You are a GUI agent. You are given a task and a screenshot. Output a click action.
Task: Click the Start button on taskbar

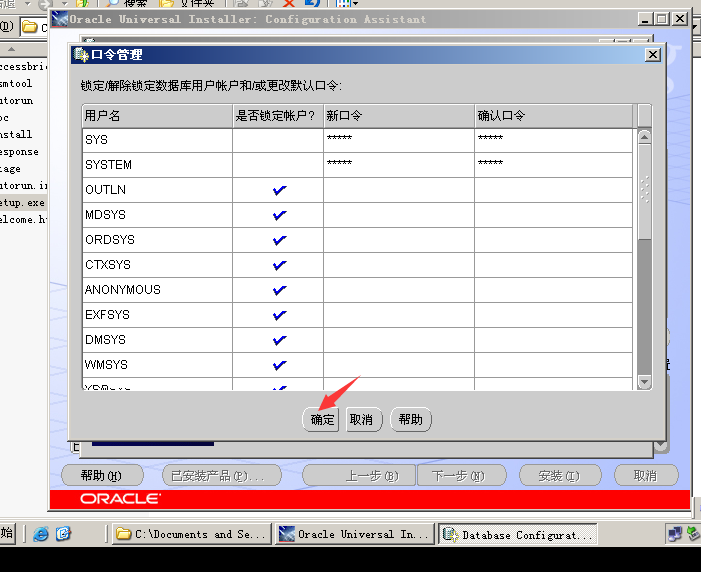(7, 533)
